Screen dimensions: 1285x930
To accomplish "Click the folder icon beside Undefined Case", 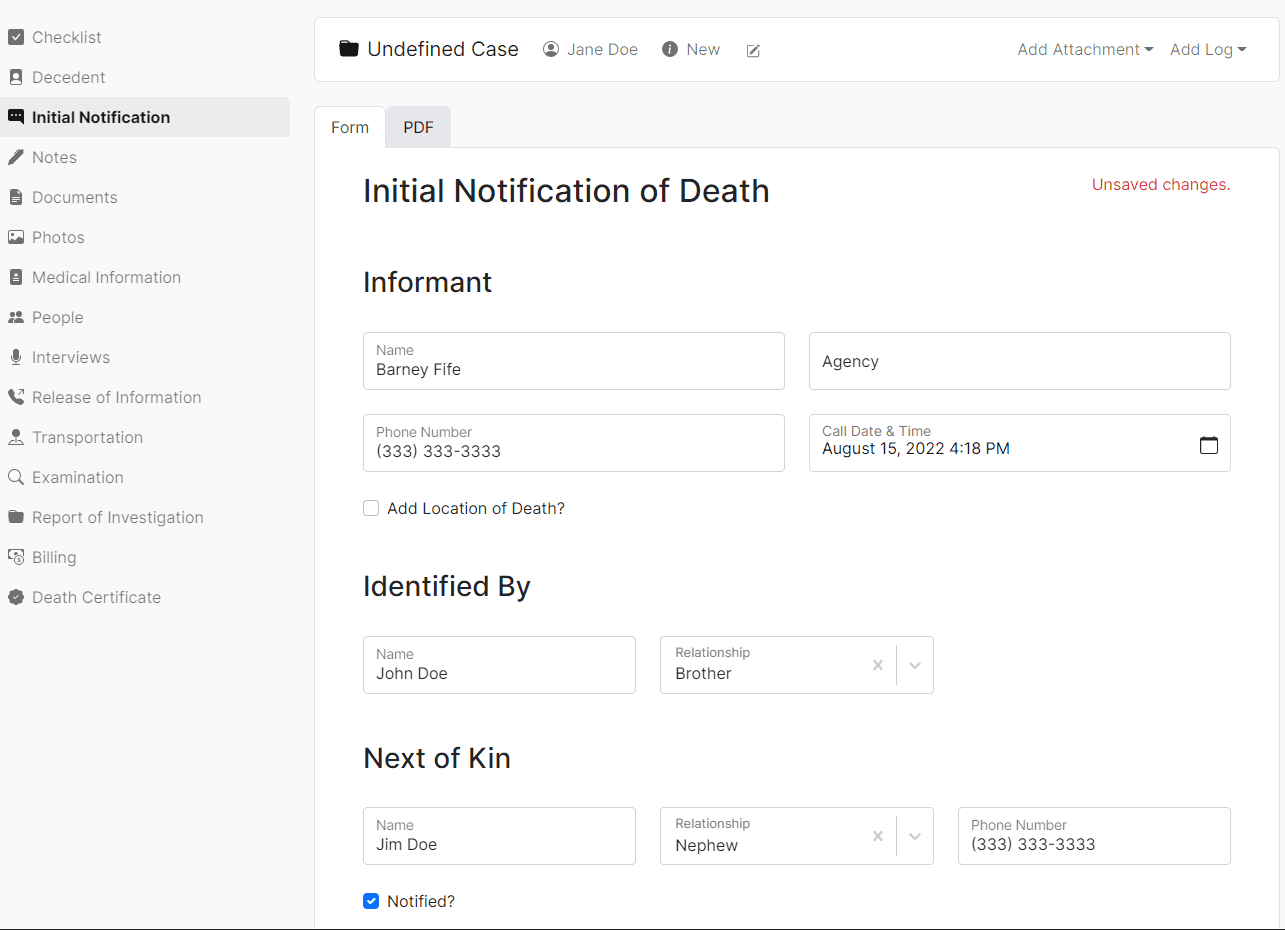I will coord(347,47).
